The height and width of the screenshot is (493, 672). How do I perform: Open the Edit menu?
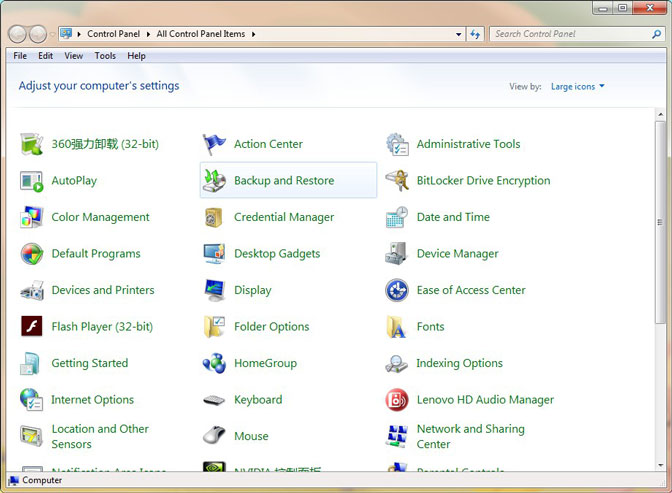45,56
